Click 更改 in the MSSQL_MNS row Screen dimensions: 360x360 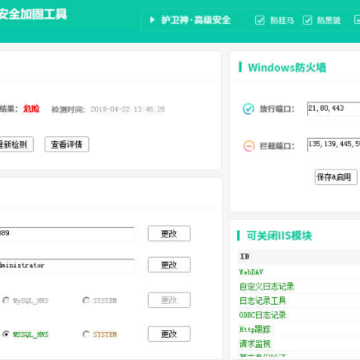tap(169, 334)
